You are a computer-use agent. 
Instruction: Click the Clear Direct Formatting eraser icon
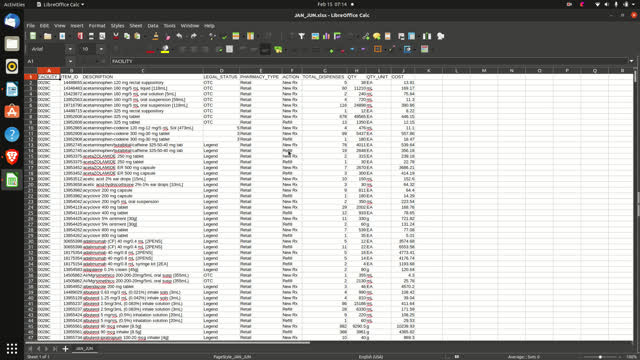coord(167,36)
